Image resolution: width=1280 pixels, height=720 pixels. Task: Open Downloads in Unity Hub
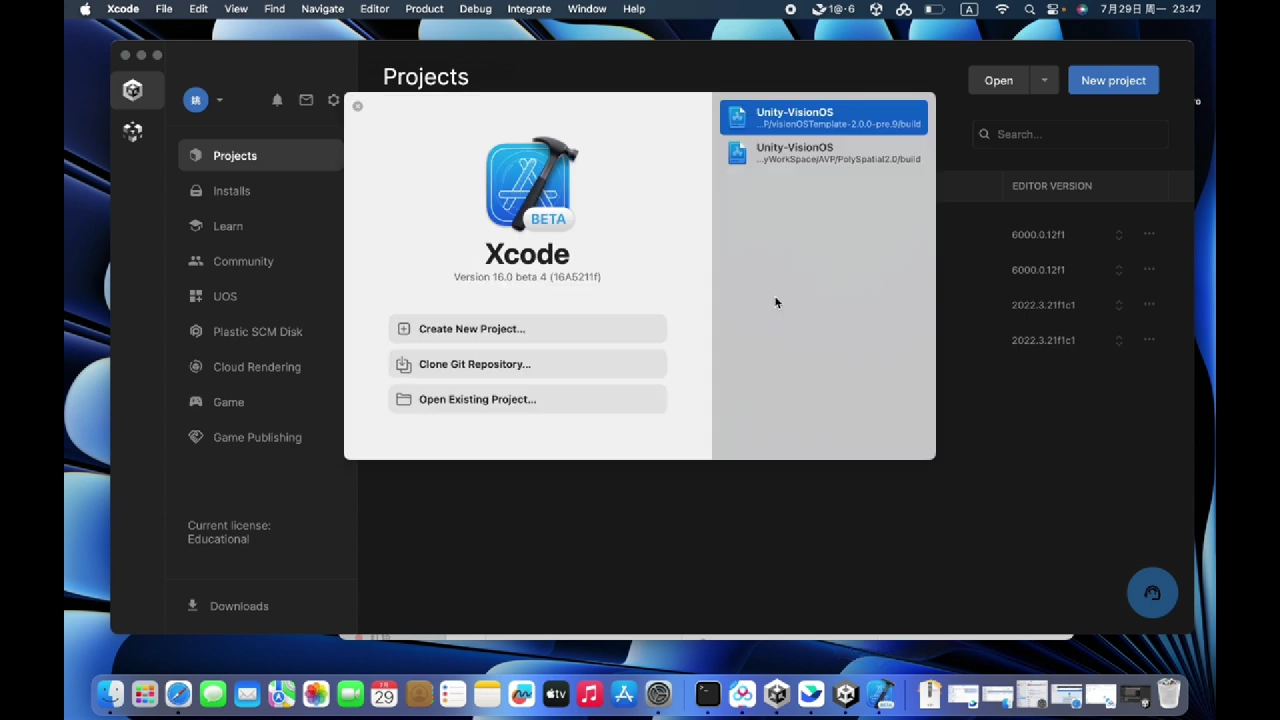pyautogui.click(x=228, y=606)
